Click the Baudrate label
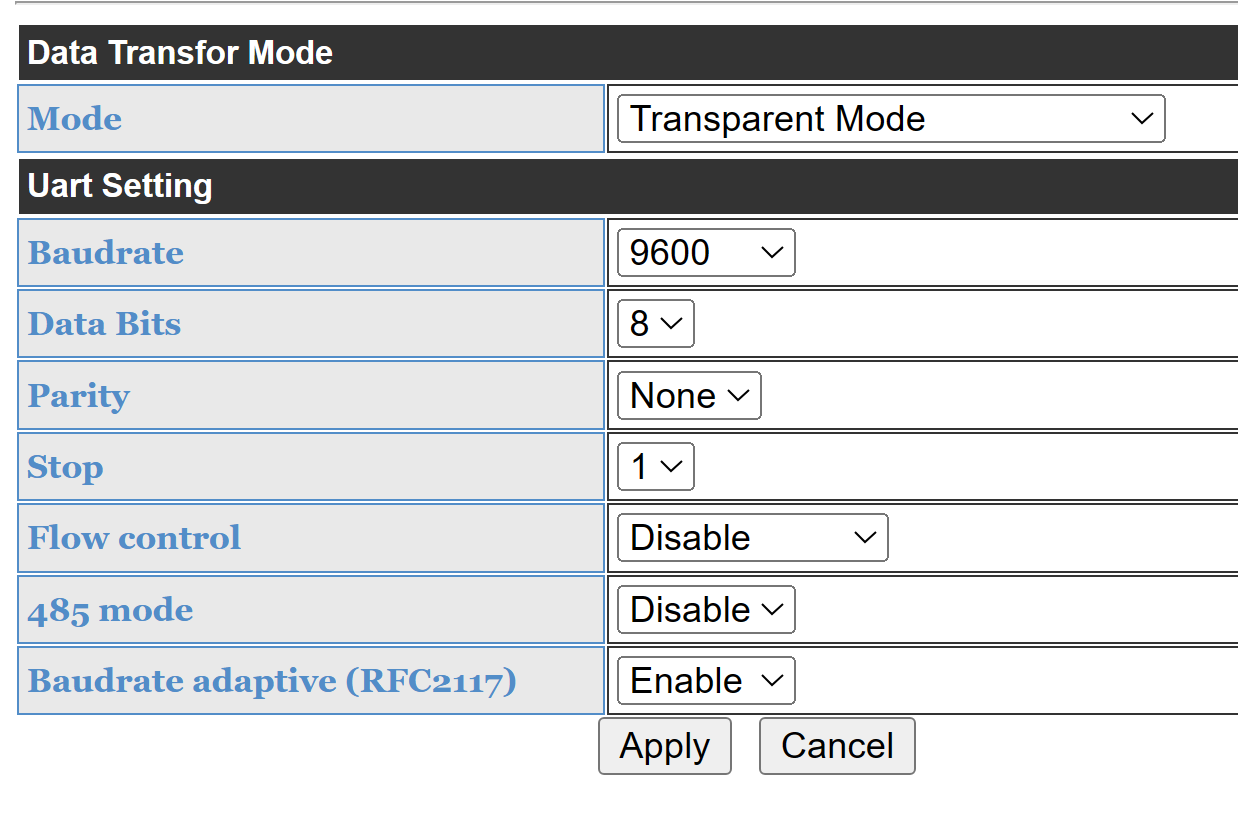1238x817 pixels. click(x=106, y=253)
